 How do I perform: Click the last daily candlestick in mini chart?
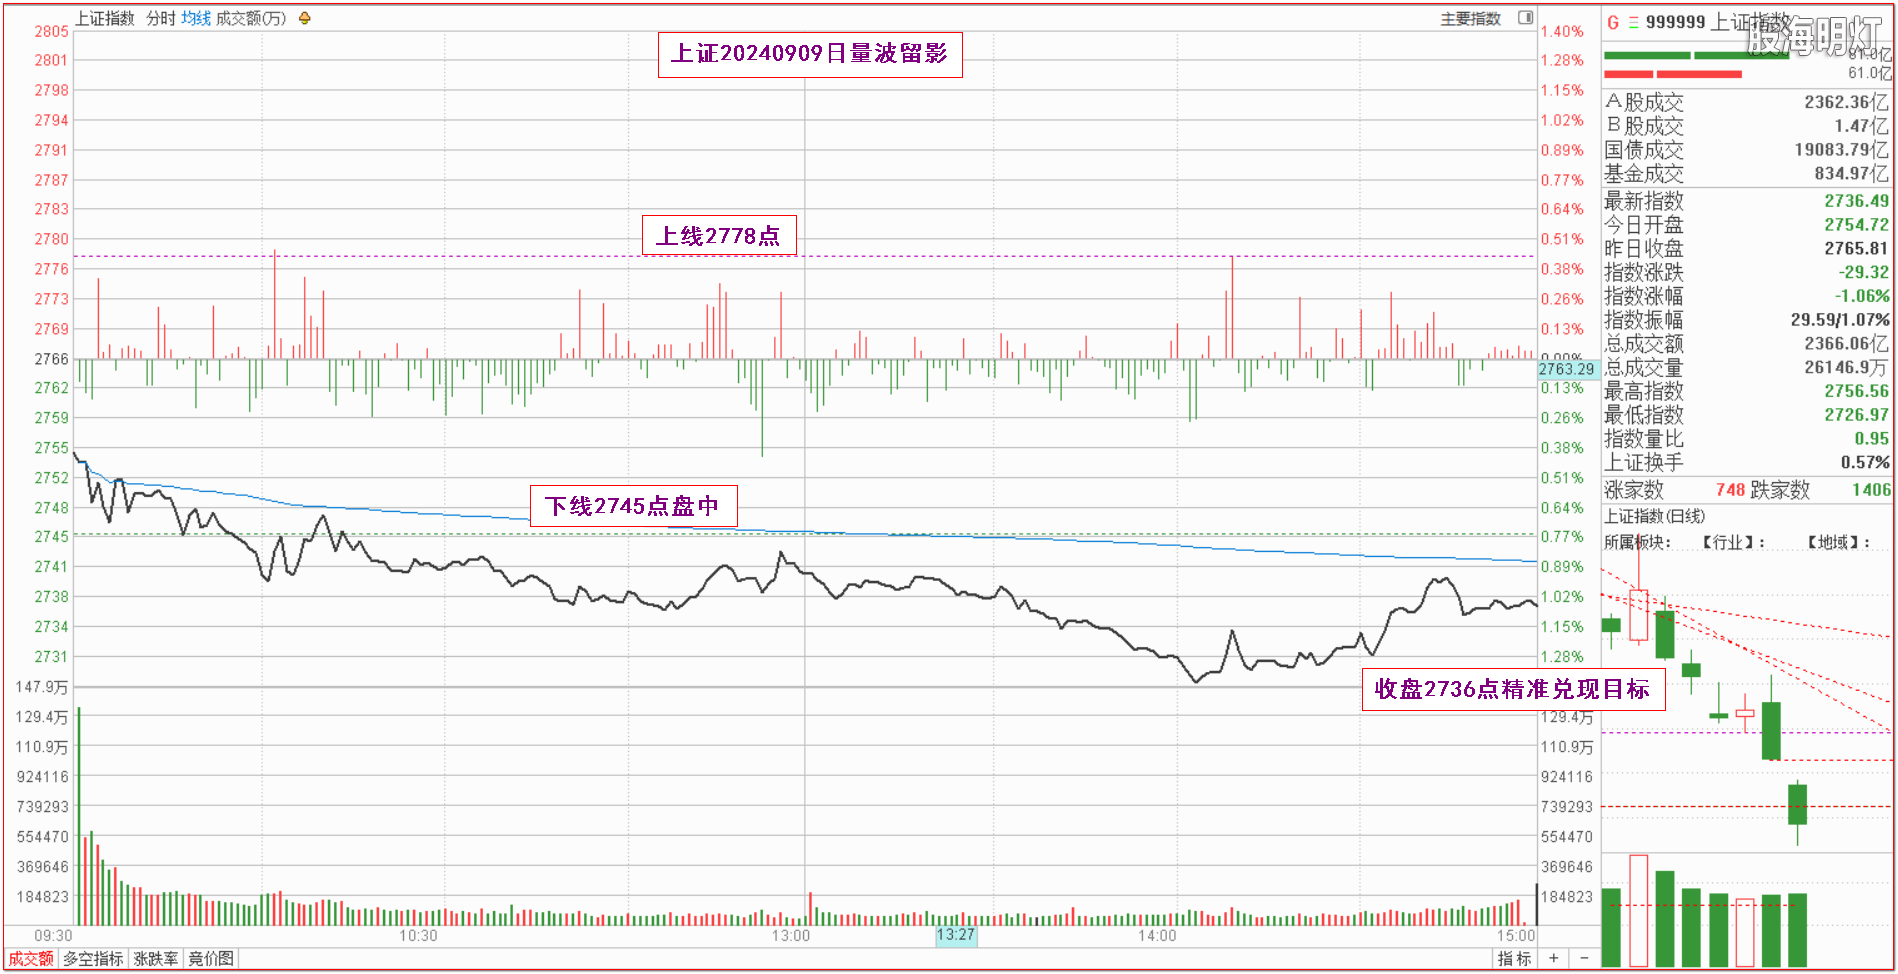[1797, 812]
